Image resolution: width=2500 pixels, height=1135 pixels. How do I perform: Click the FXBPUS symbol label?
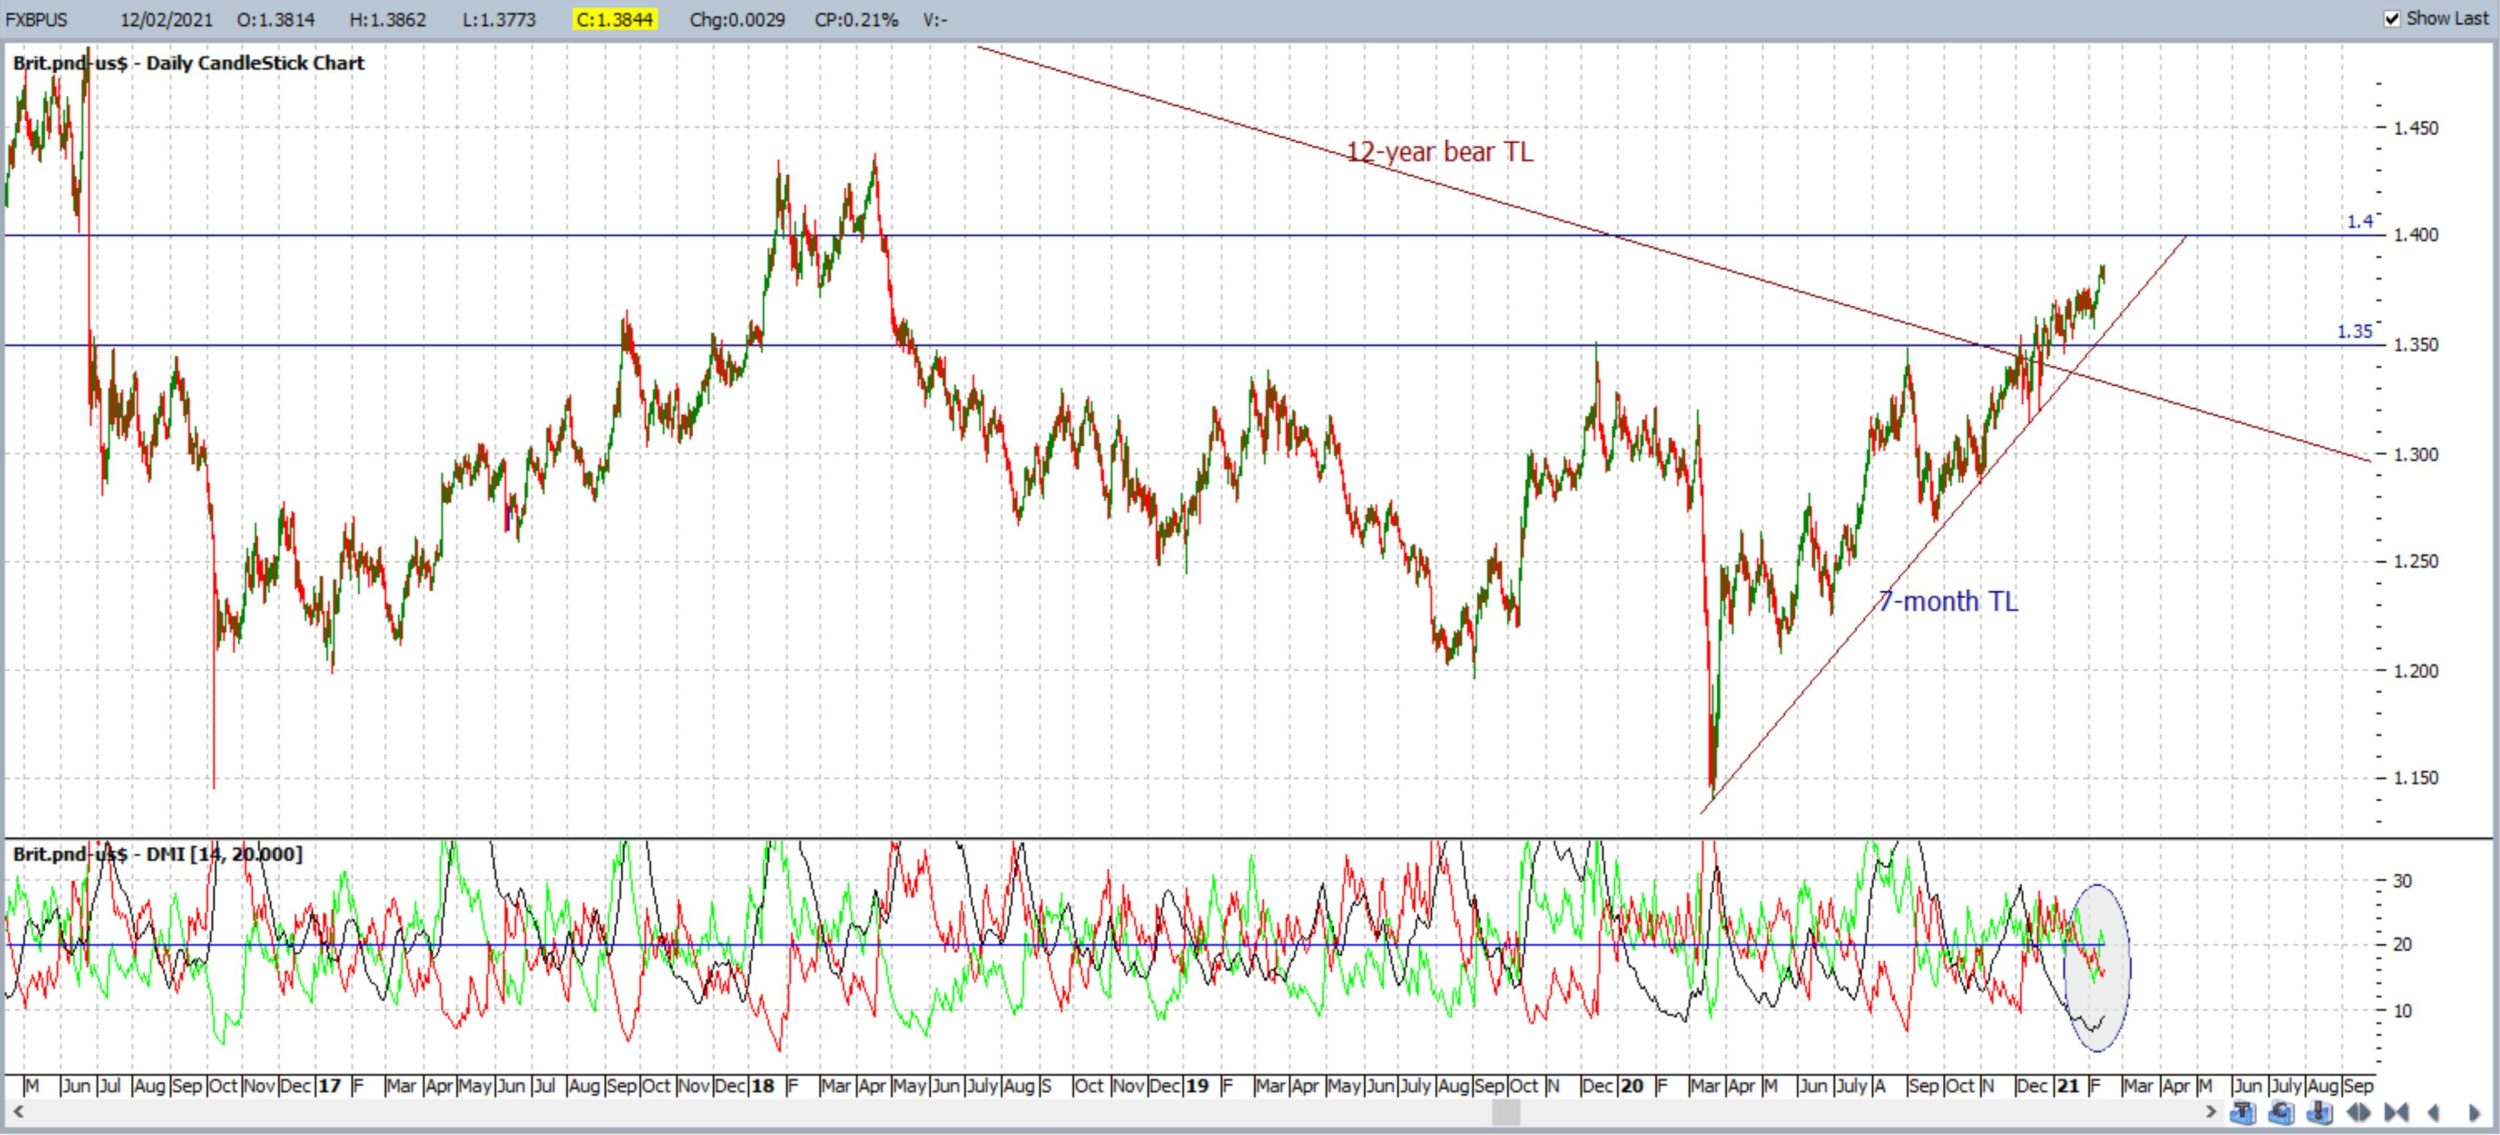tap(37, 20)
